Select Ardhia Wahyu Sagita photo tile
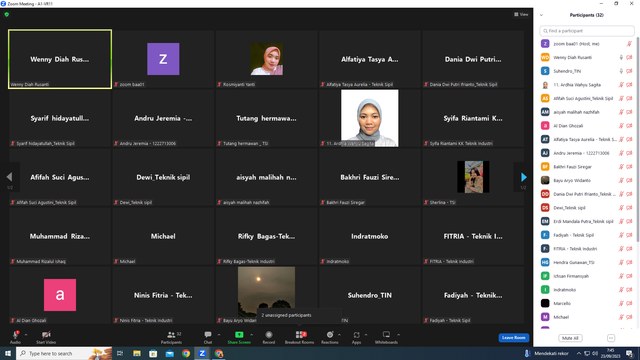The image size is (640, 360). point(369,118)
